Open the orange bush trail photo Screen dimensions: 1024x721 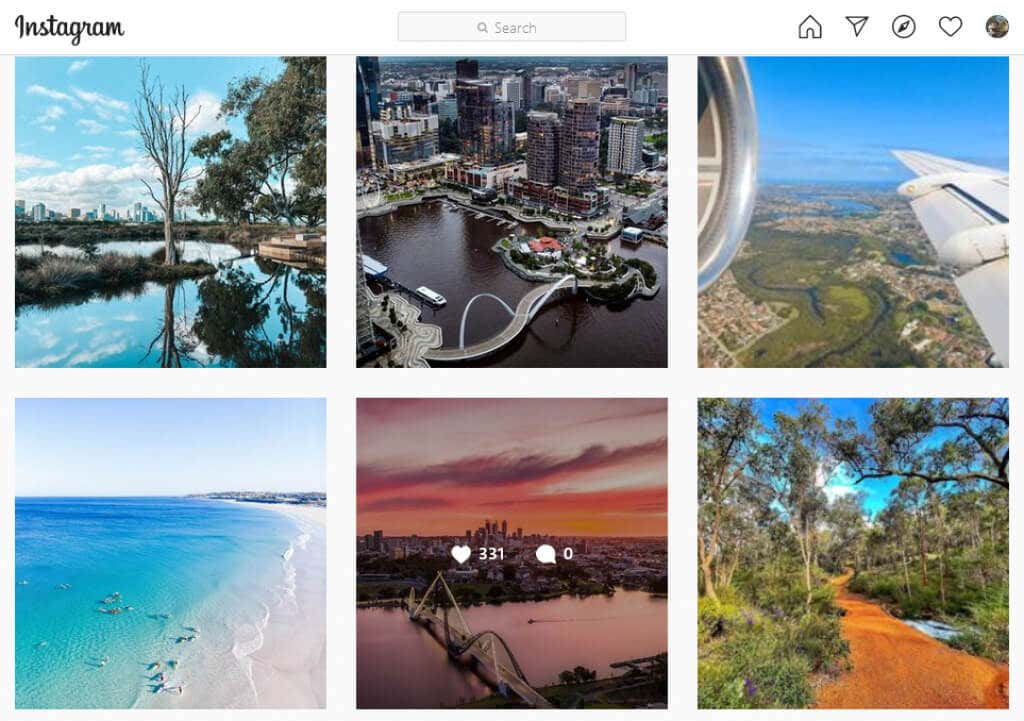(x=853, y=553)
